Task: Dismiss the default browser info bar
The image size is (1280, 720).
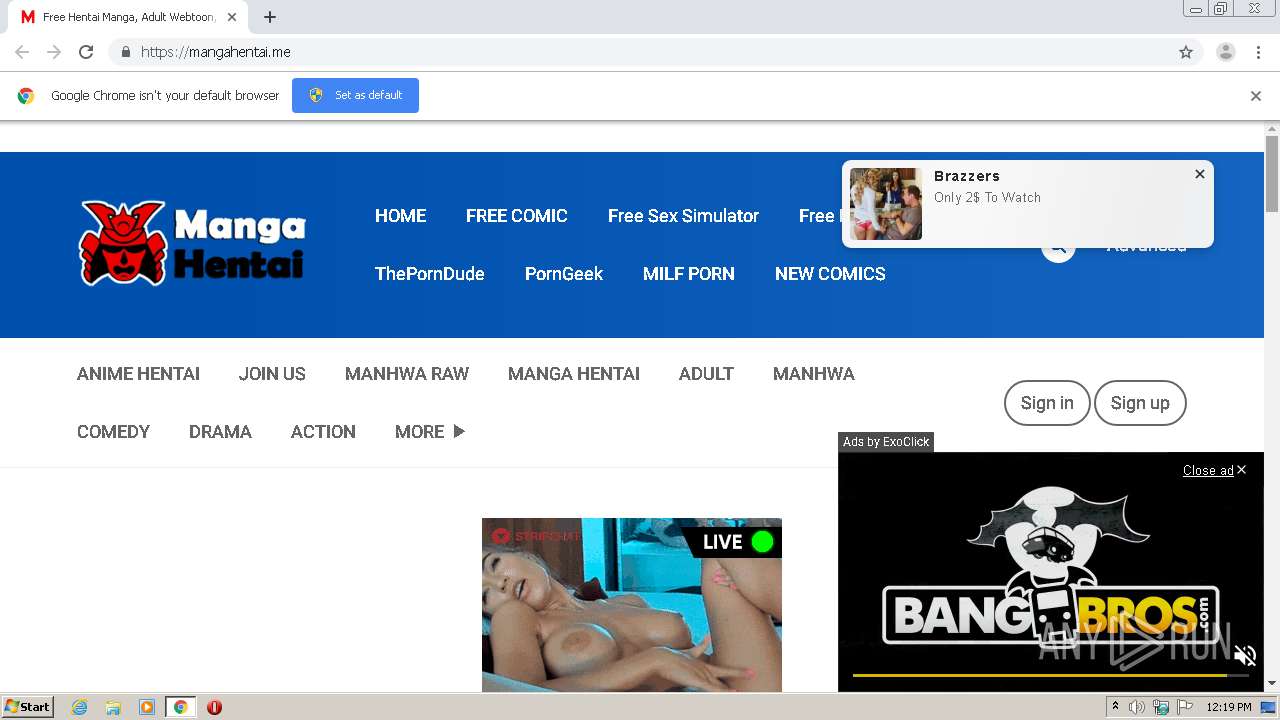Action: [1256, 96]
